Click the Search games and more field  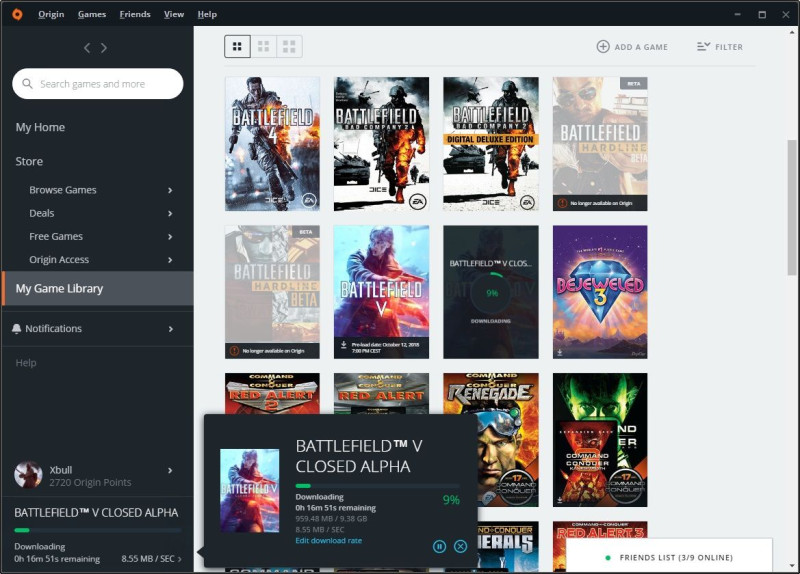pyautogui.click(x=97, y=84)
